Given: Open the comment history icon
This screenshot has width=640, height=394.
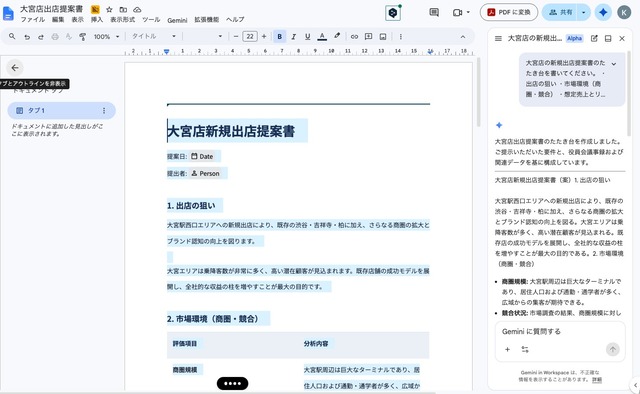Looking at the screenshot, I should click(x=434, y=12).
